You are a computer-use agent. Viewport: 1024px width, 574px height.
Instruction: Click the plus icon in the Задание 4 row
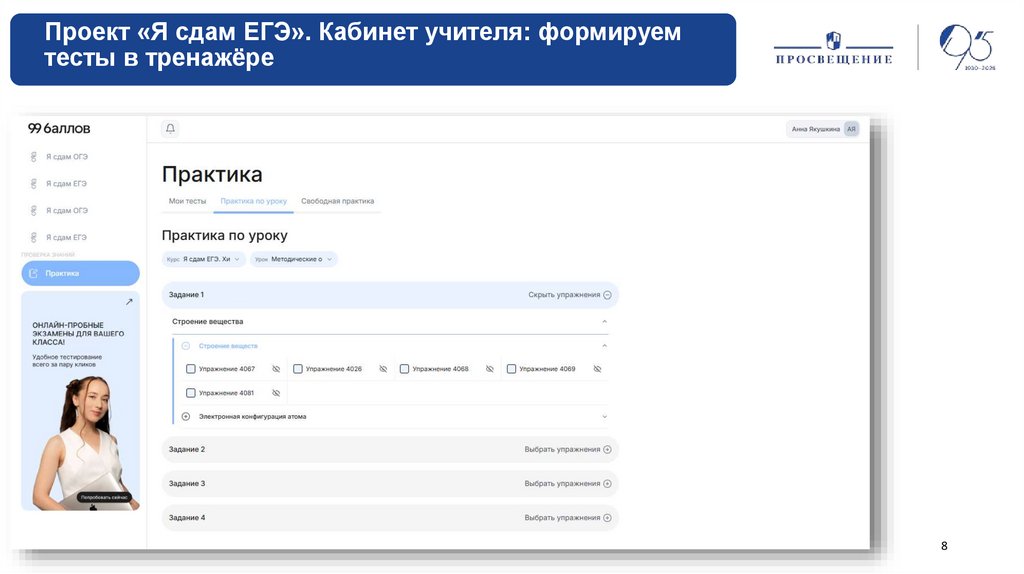pyautogui.click(x=607, y=518)
